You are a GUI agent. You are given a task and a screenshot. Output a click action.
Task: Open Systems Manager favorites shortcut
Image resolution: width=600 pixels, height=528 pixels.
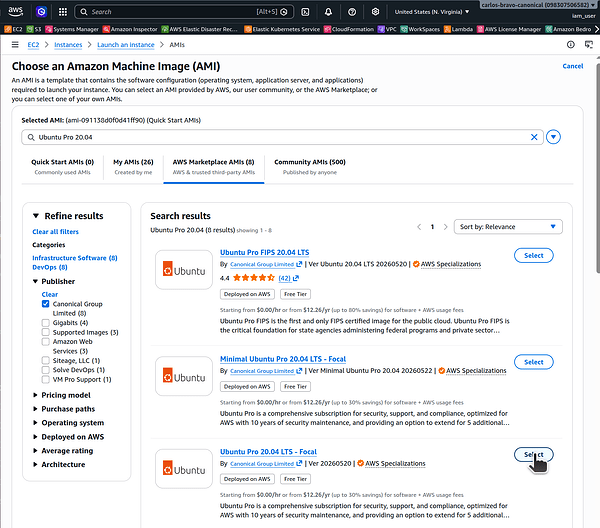[72, 29]
